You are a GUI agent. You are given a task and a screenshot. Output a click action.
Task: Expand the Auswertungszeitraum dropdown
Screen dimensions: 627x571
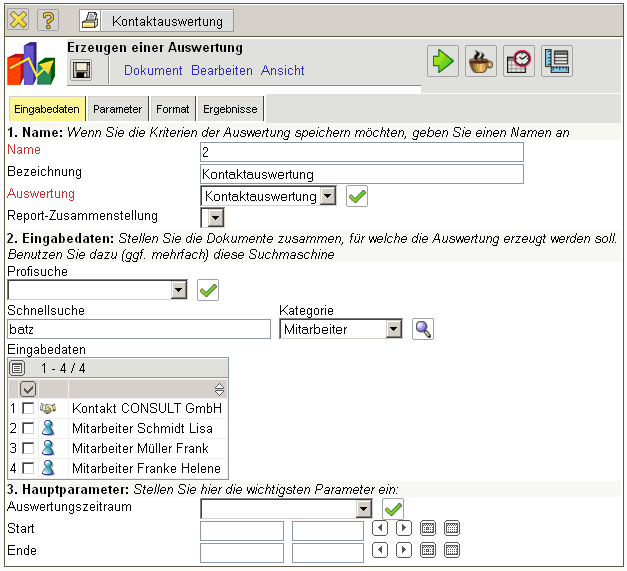click(x=363, y=509)
